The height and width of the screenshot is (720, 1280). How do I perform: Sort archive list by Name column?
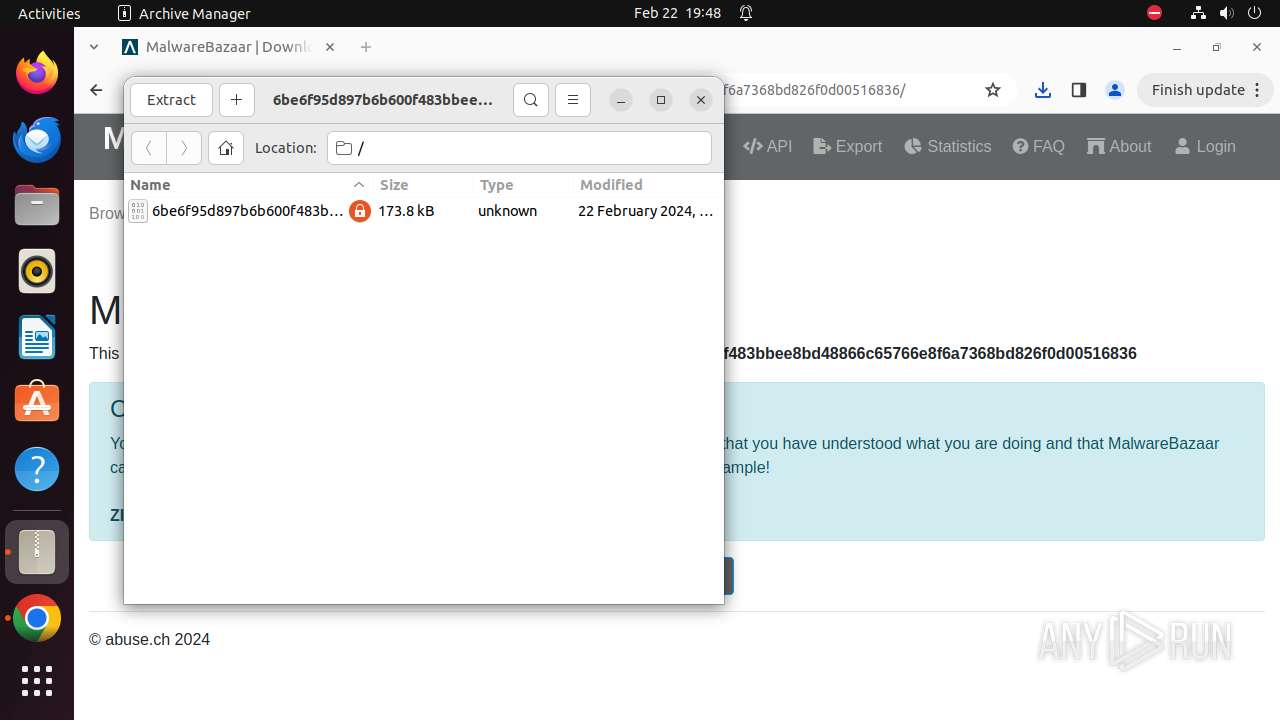tap(248, 185)
